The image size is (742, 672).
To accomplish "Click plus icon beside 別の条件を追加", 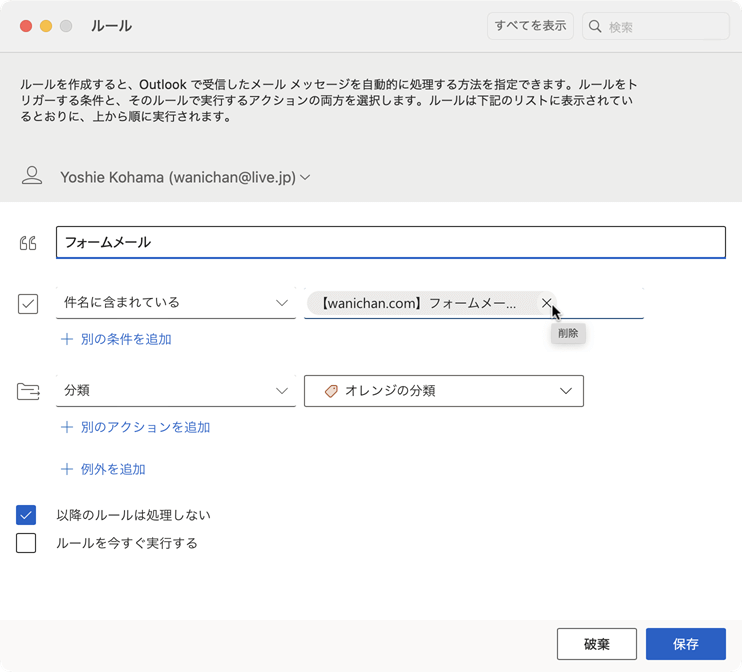I will (x=67, y=339).
